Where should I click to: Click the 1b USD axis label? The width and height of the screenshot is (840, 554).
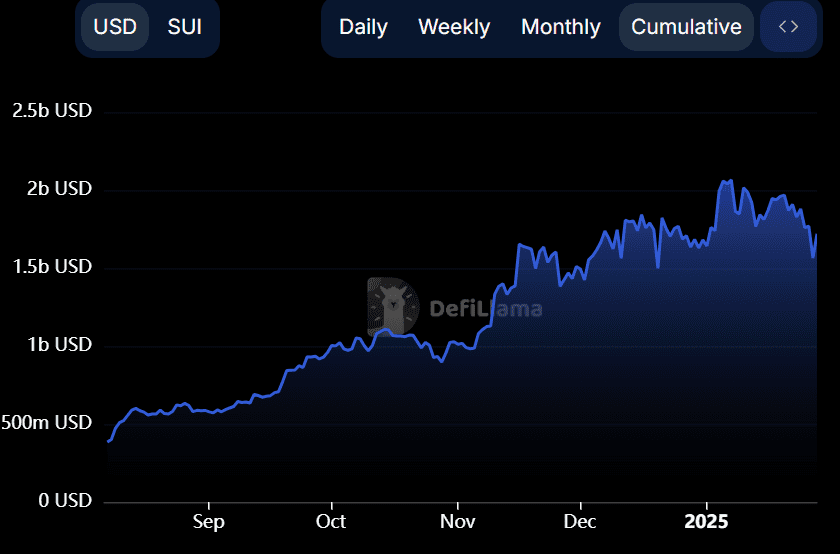coord(59,345)
